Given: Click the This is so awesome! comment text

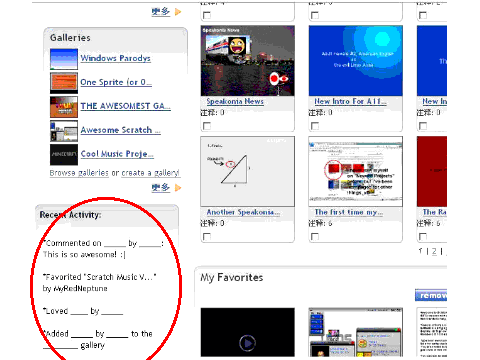Looking at the screenshot, I should pyautogui.click(x=84, y=255).
